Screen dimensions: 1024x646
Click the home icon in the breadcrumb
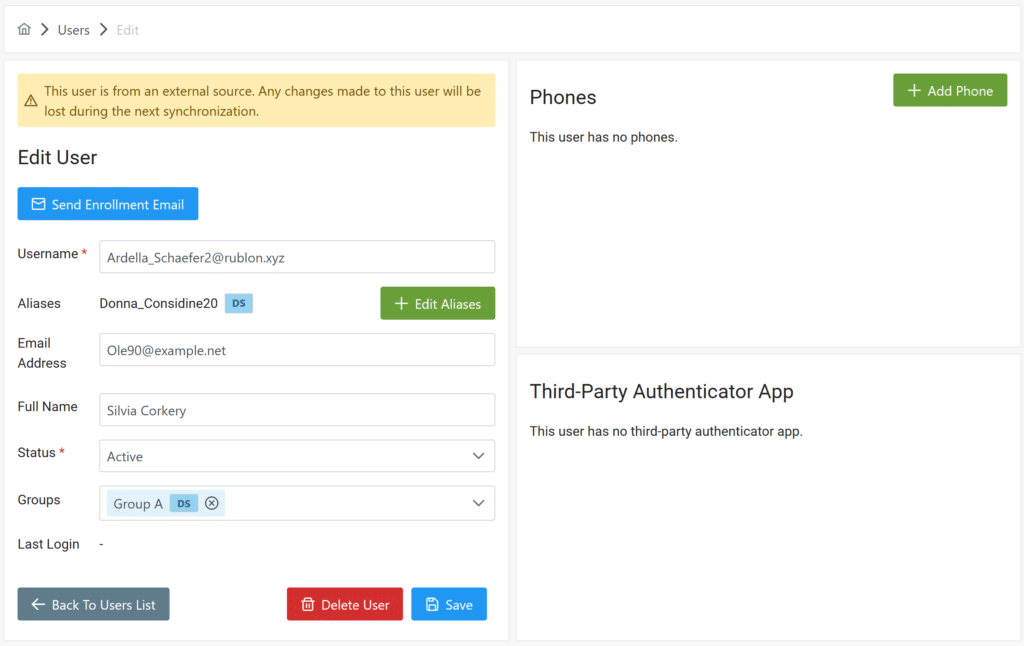pyautogui.click(x=24, y=29)
